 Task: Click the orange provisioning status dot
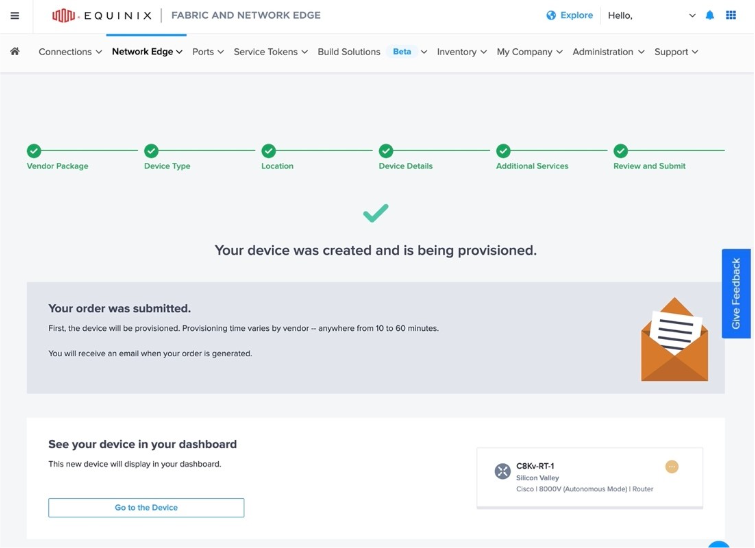672,467
